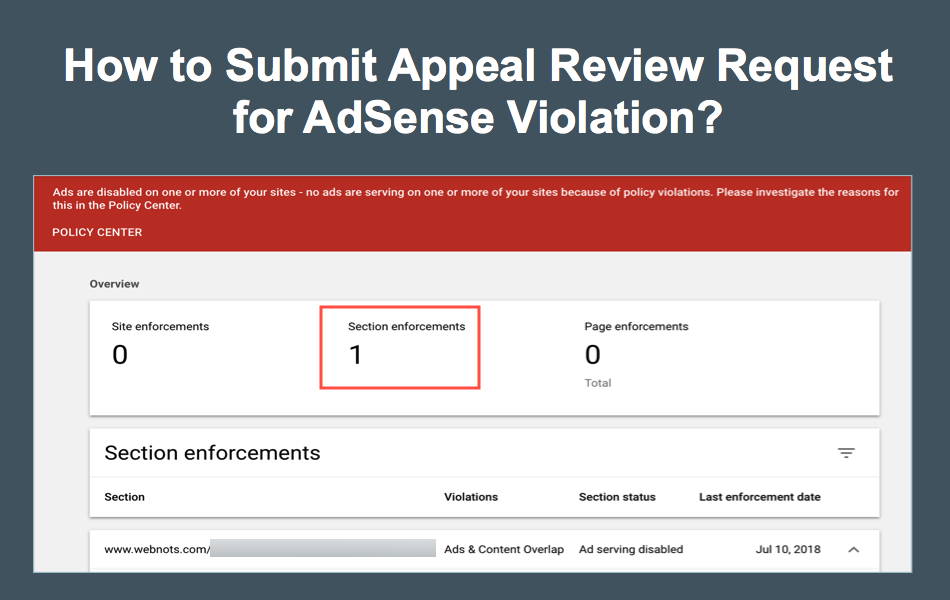
Task: Click the Ad serving disabled status
Action: point(631,549)
